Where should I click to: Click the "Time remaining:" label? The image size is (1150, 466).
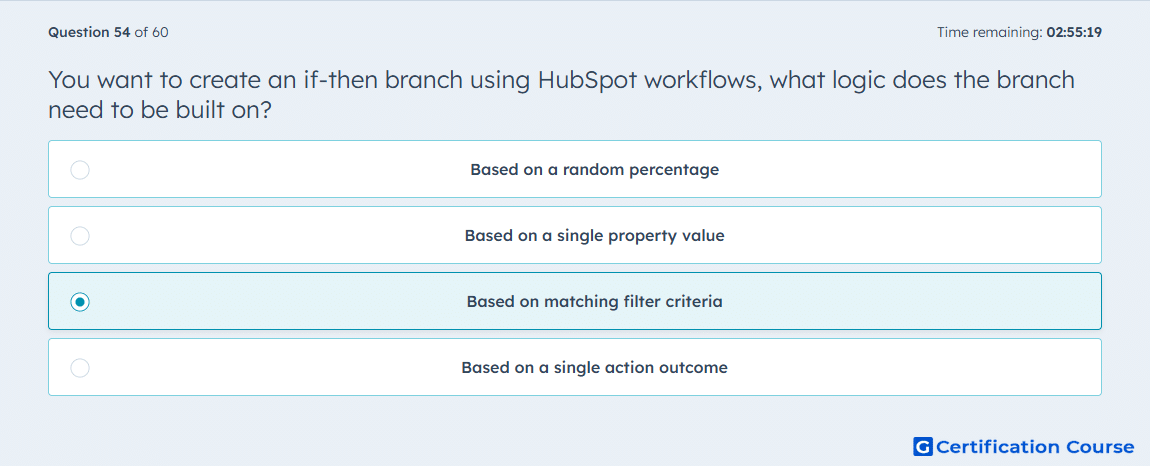click(x=990, y=32)
